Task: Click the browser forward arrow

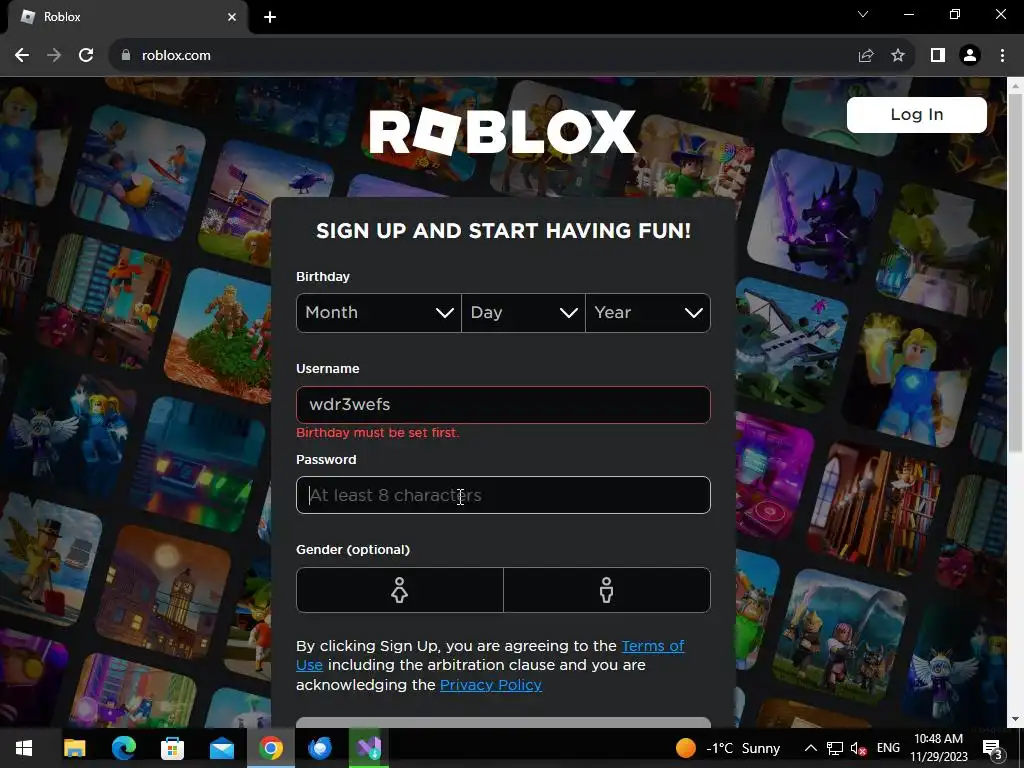Action: click(x=54, y=56)
